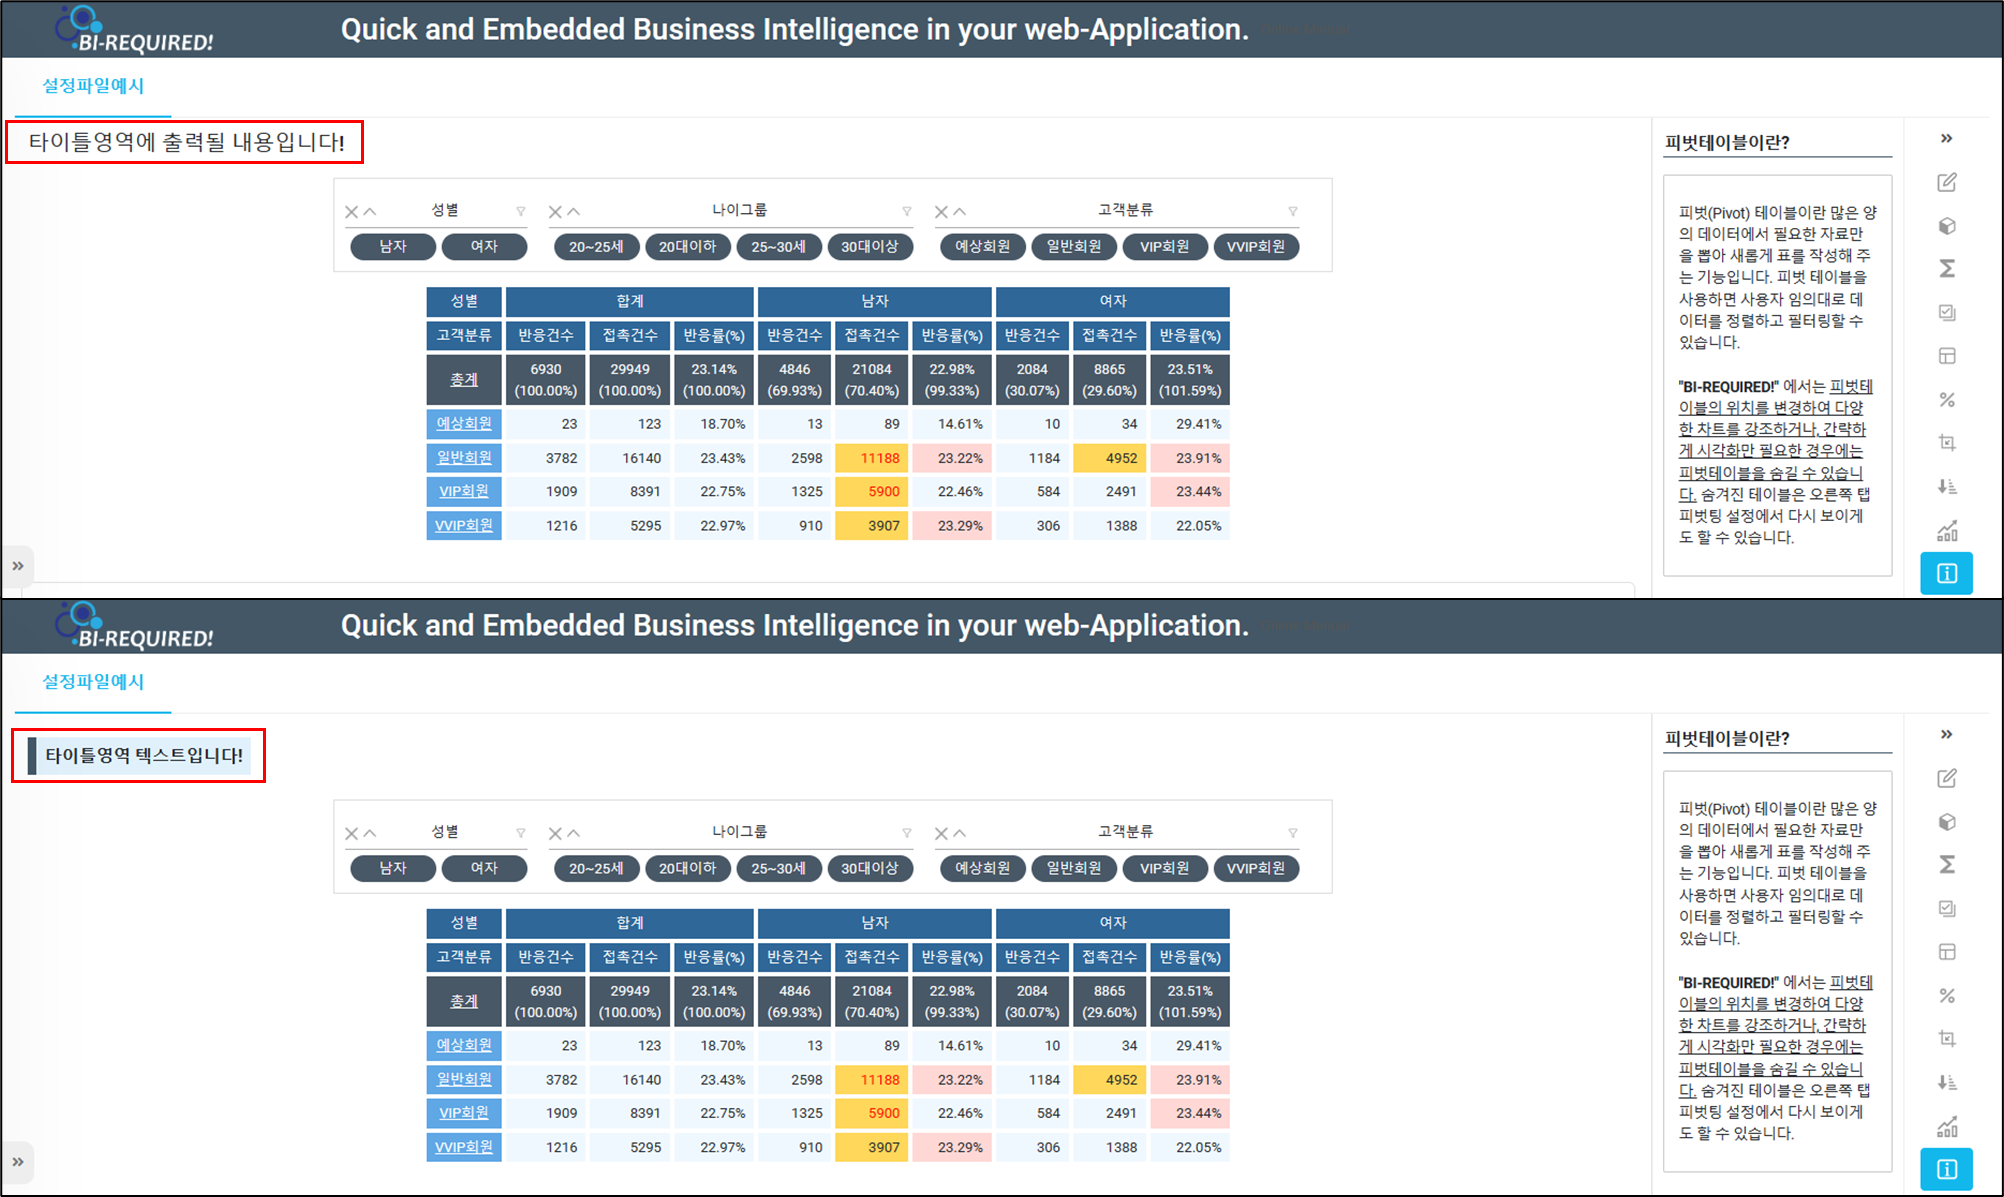This screenshot has height=1197, width=2004.
Task: Click the multi-check icon in top screenshot
Action: pyautogui.click(x=1946, y=313)
